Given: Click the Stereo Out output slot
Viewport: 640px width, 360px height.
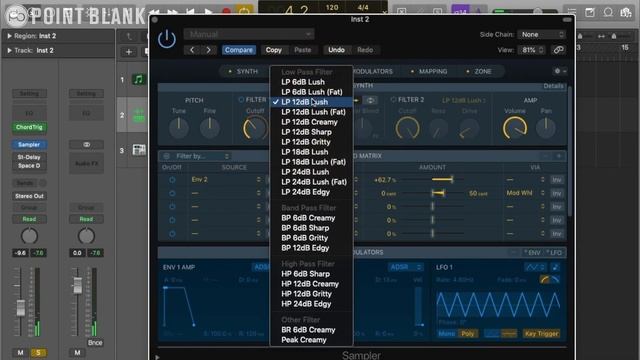Looking at the screenshot, I should 29,196.
